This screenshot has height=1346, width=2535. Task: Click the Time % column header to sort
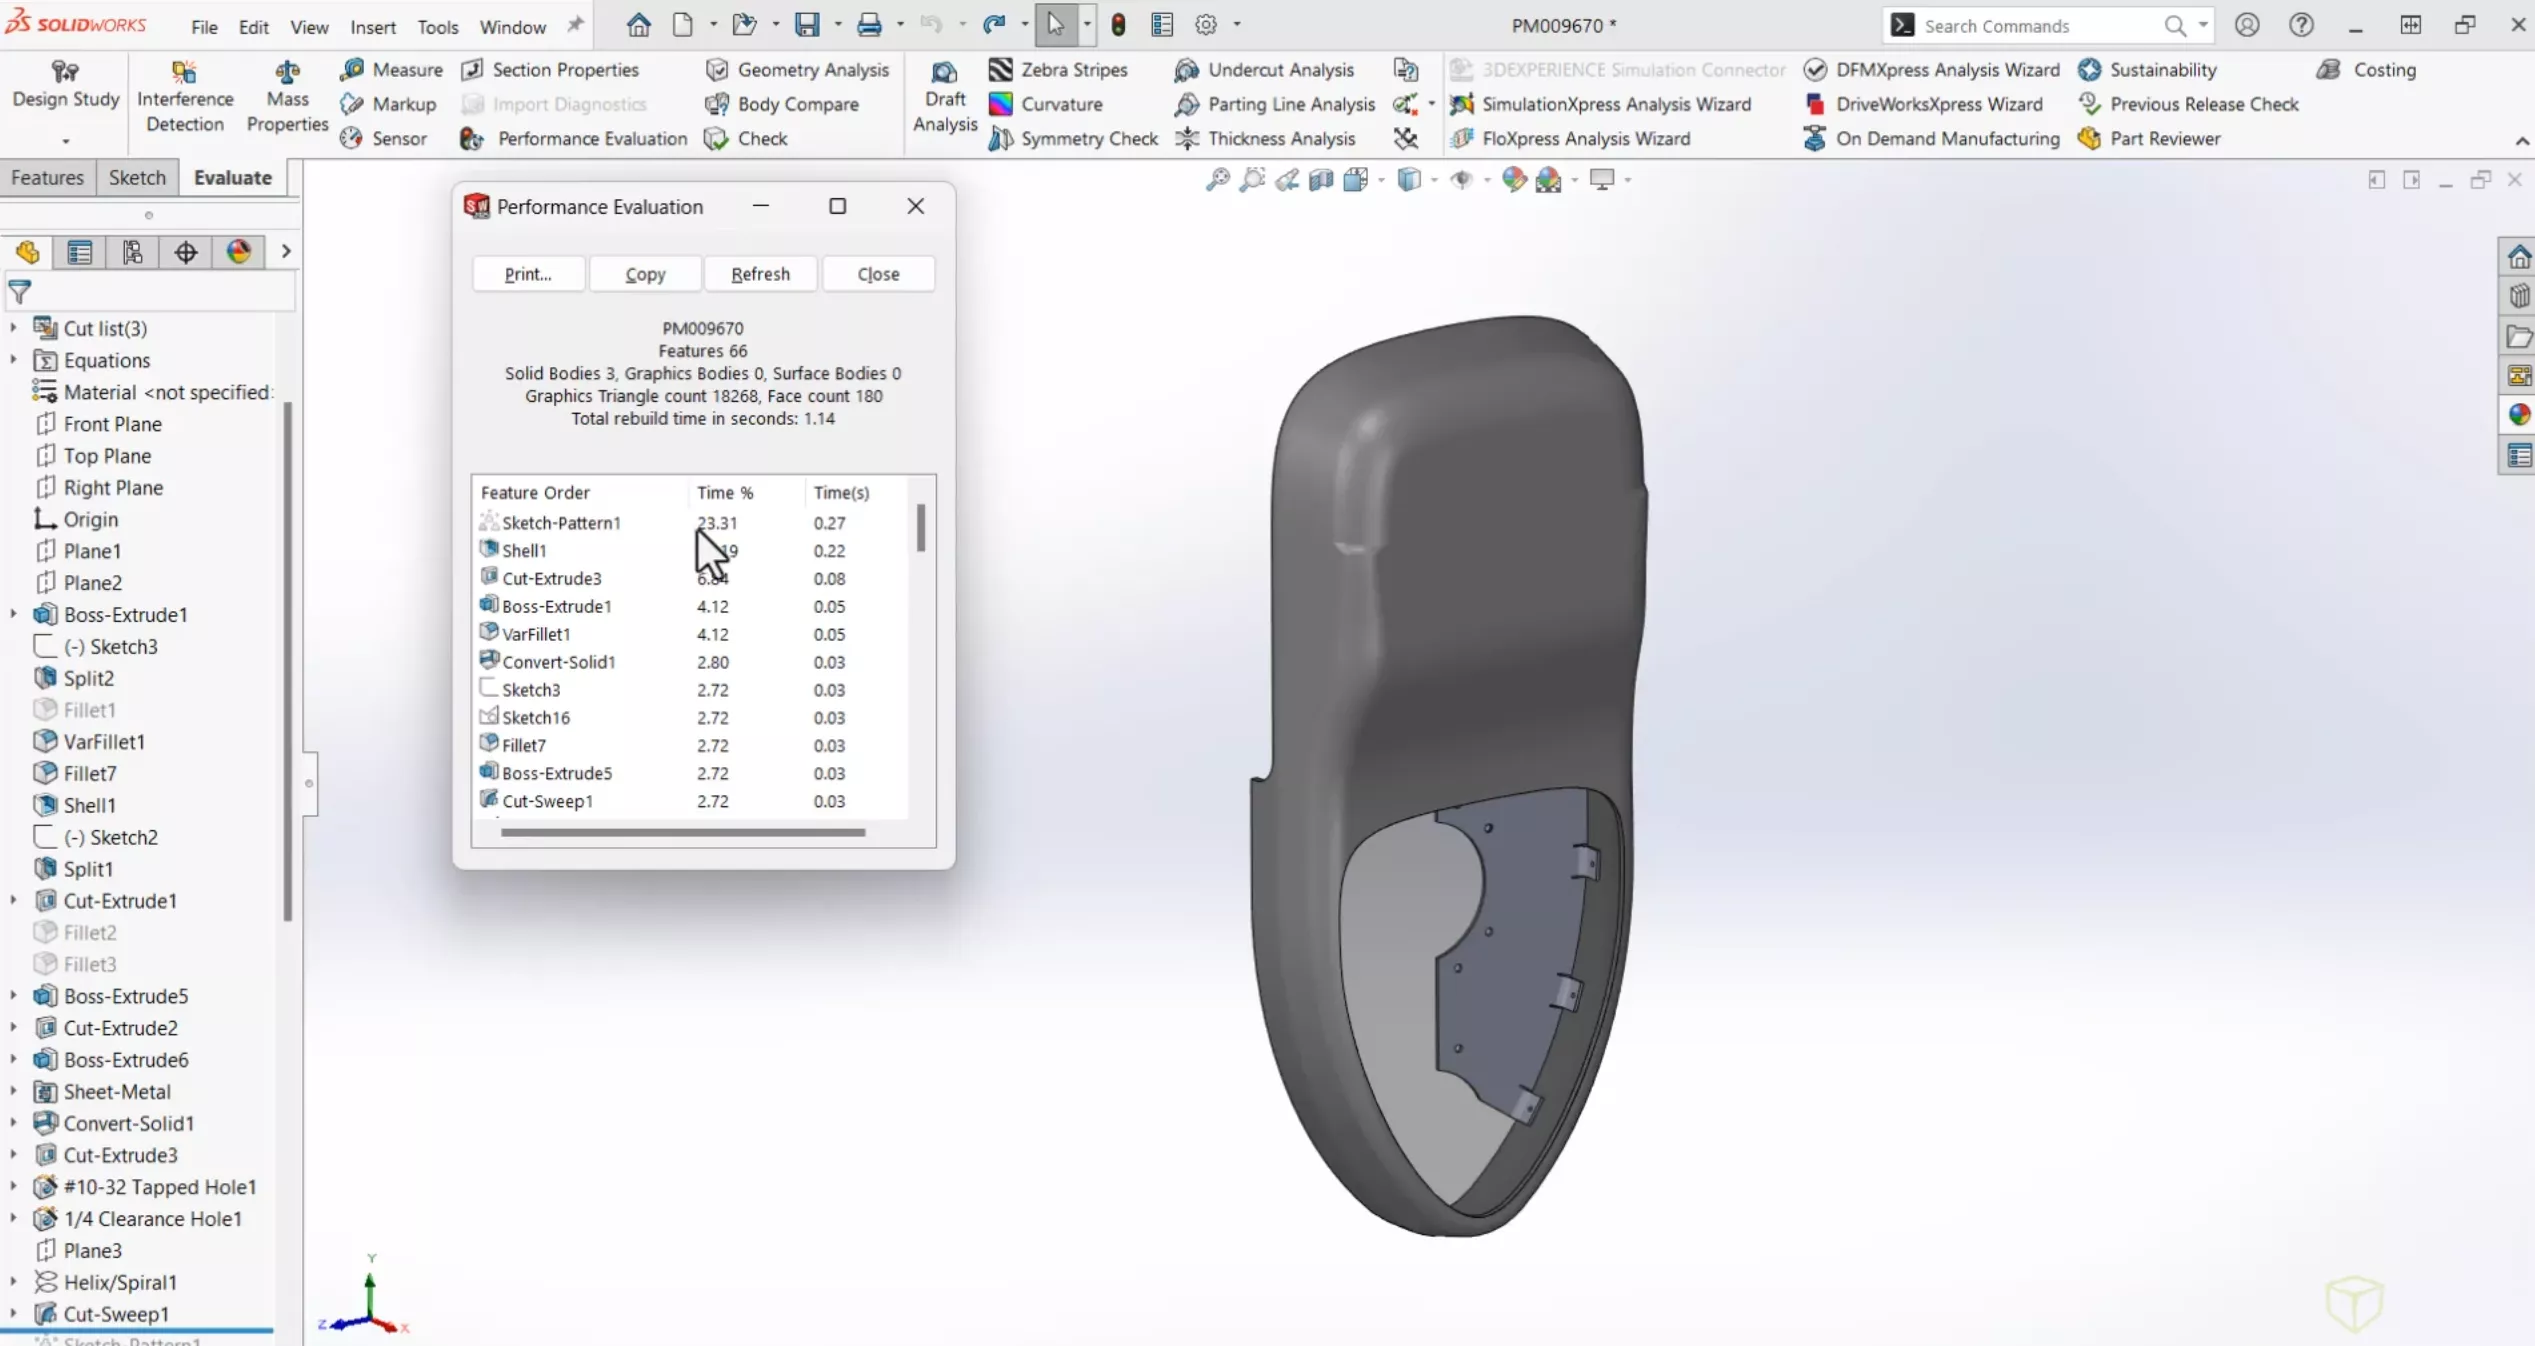click(724, 491)
